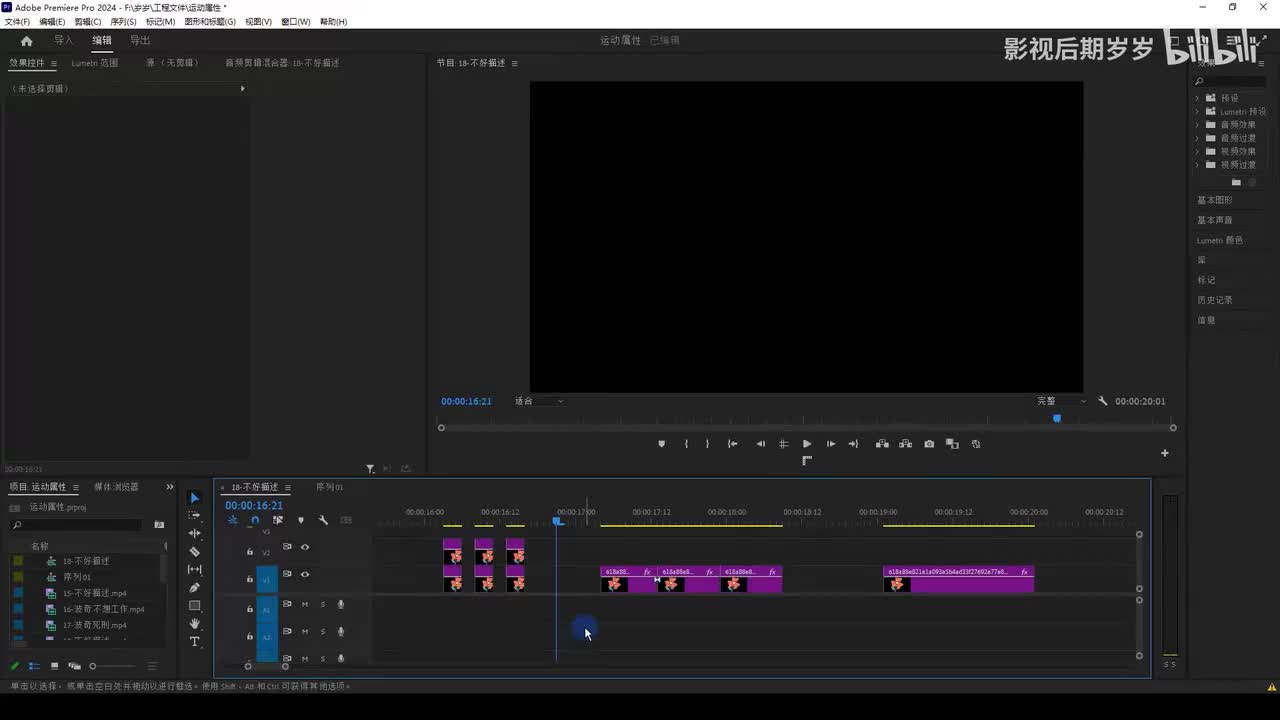Expand the 音频效果 folder
1280x720 pixels.
click(1198, 125)
